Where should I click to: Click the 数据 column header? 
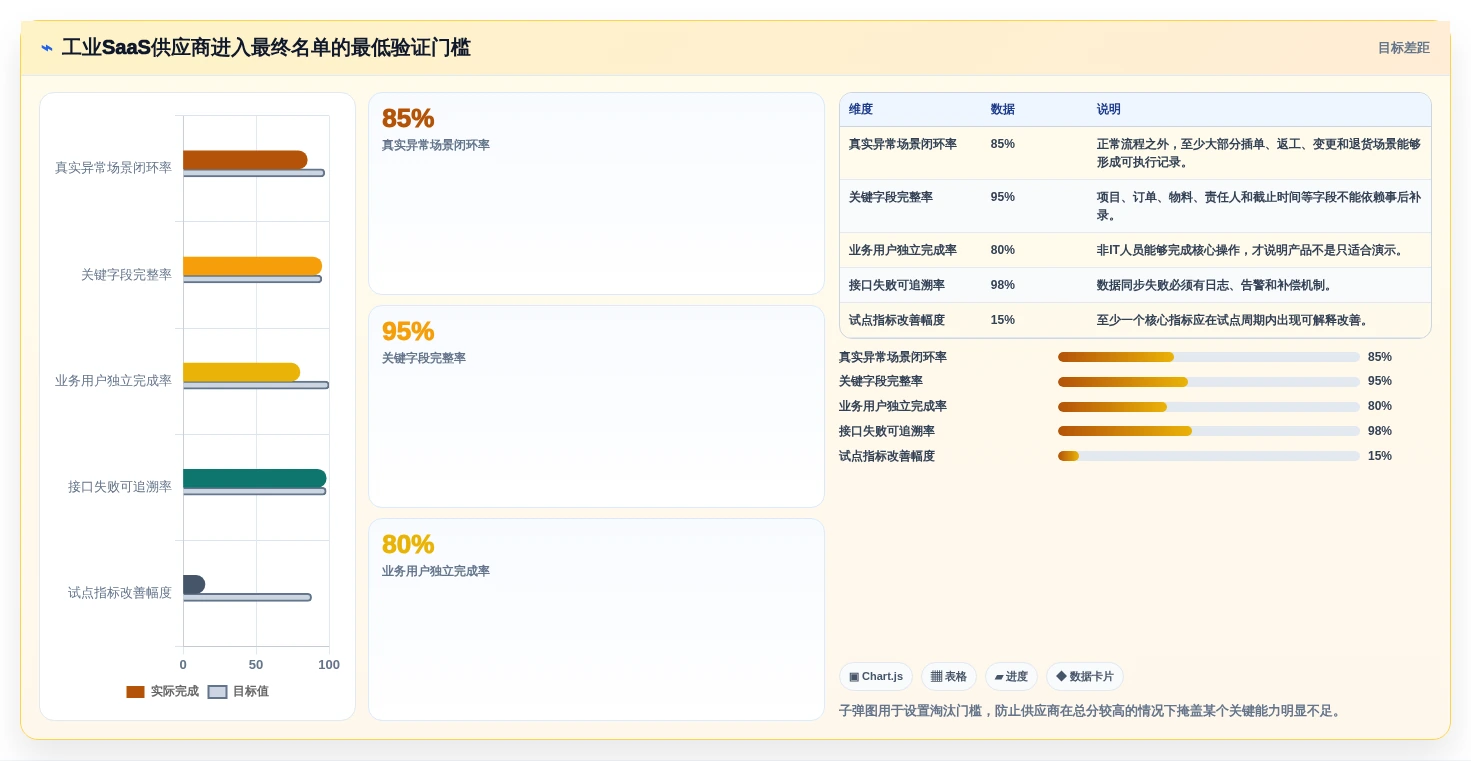click(x=1003, y=110)
